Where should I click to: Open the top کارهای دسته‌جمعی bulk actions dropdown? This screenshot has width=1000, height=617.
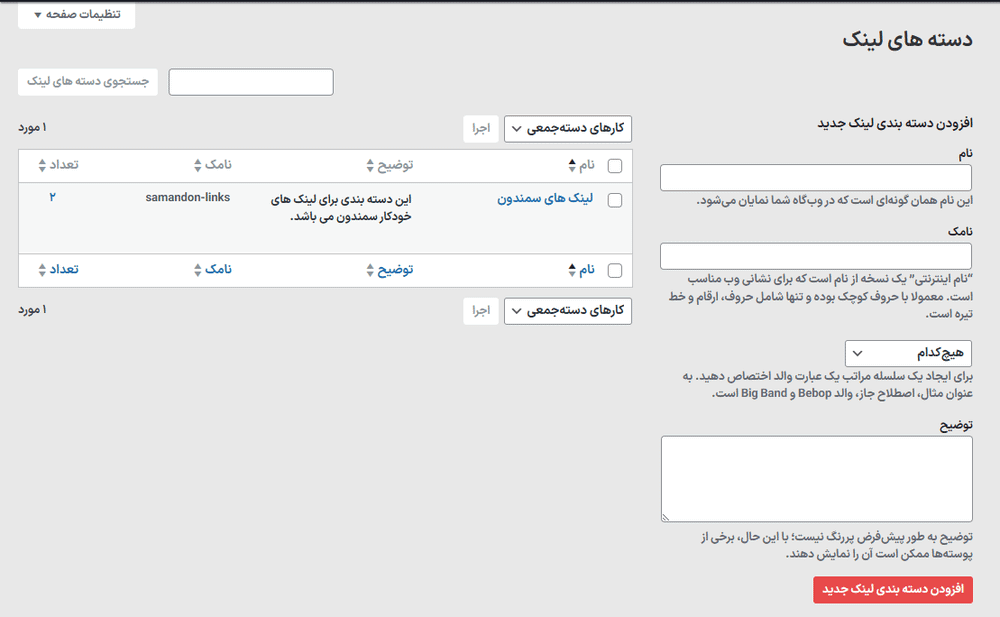click(567, 128)
